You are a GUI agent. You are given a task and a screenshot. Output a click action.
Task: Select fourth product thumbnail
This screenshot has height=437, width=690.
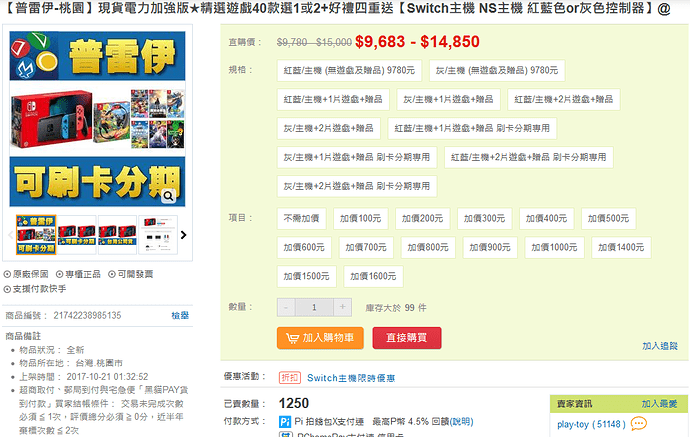pyautogui.click(x=158, y=235)
